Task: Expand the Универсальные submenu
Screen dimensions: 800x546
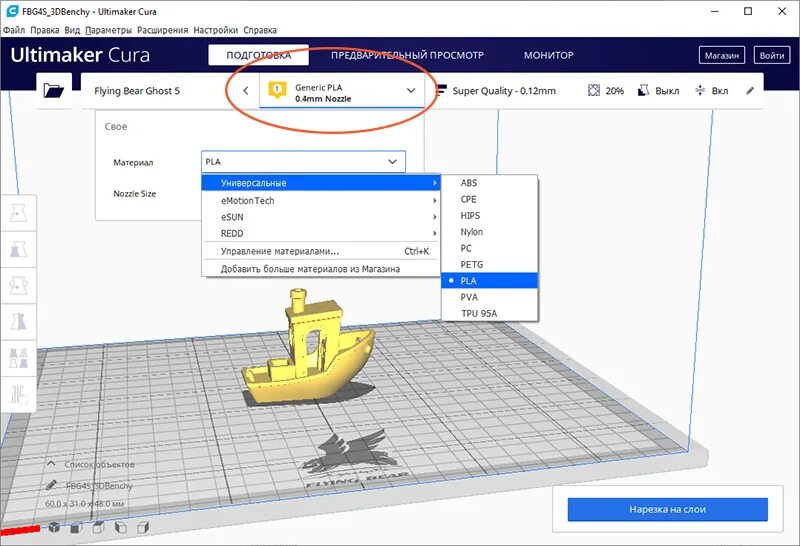Action: coord(320,183)
